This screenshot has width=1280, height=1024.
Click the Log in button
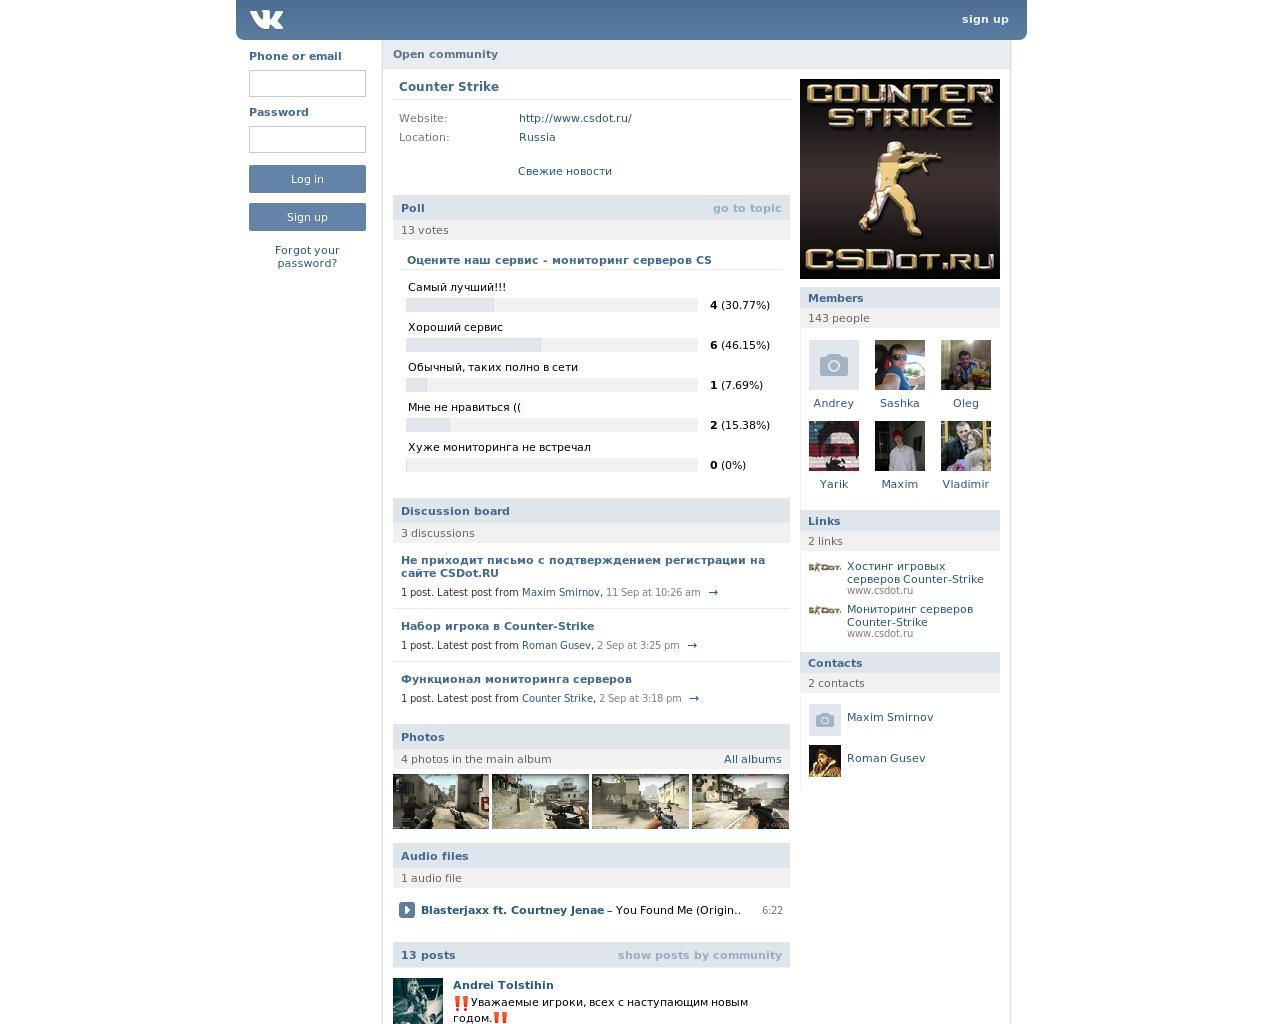(x=307, y=179)
